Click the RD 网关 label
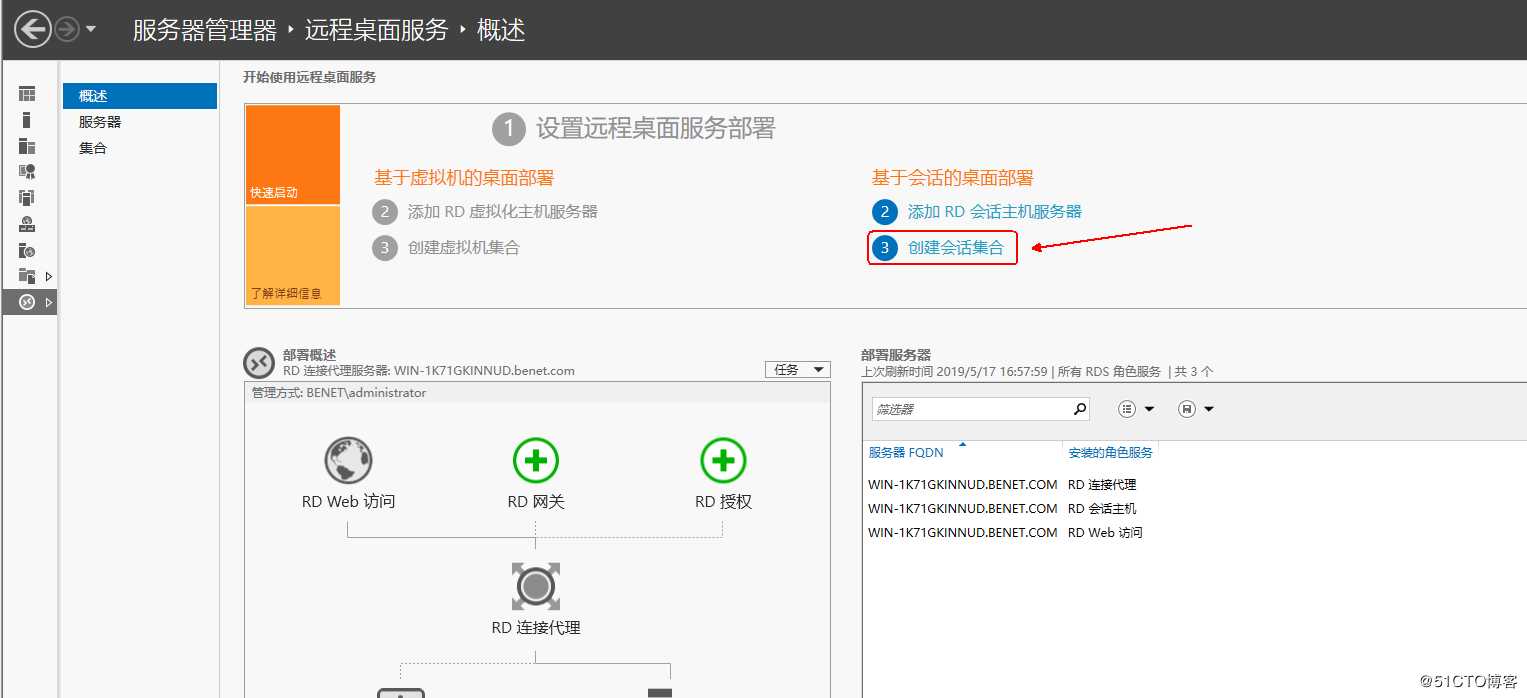The height and width of the screenshot is (698, 1527). tap(536, 502)
